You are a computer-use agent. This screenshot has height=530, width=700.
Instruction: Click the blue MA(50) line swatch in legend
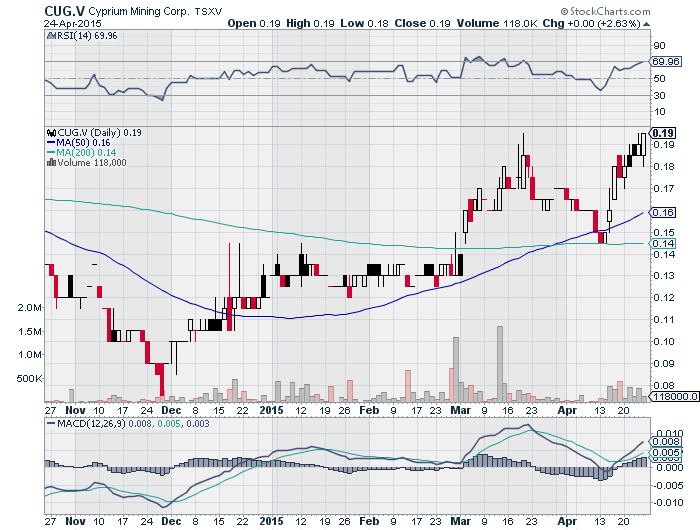tap(51, 143)
